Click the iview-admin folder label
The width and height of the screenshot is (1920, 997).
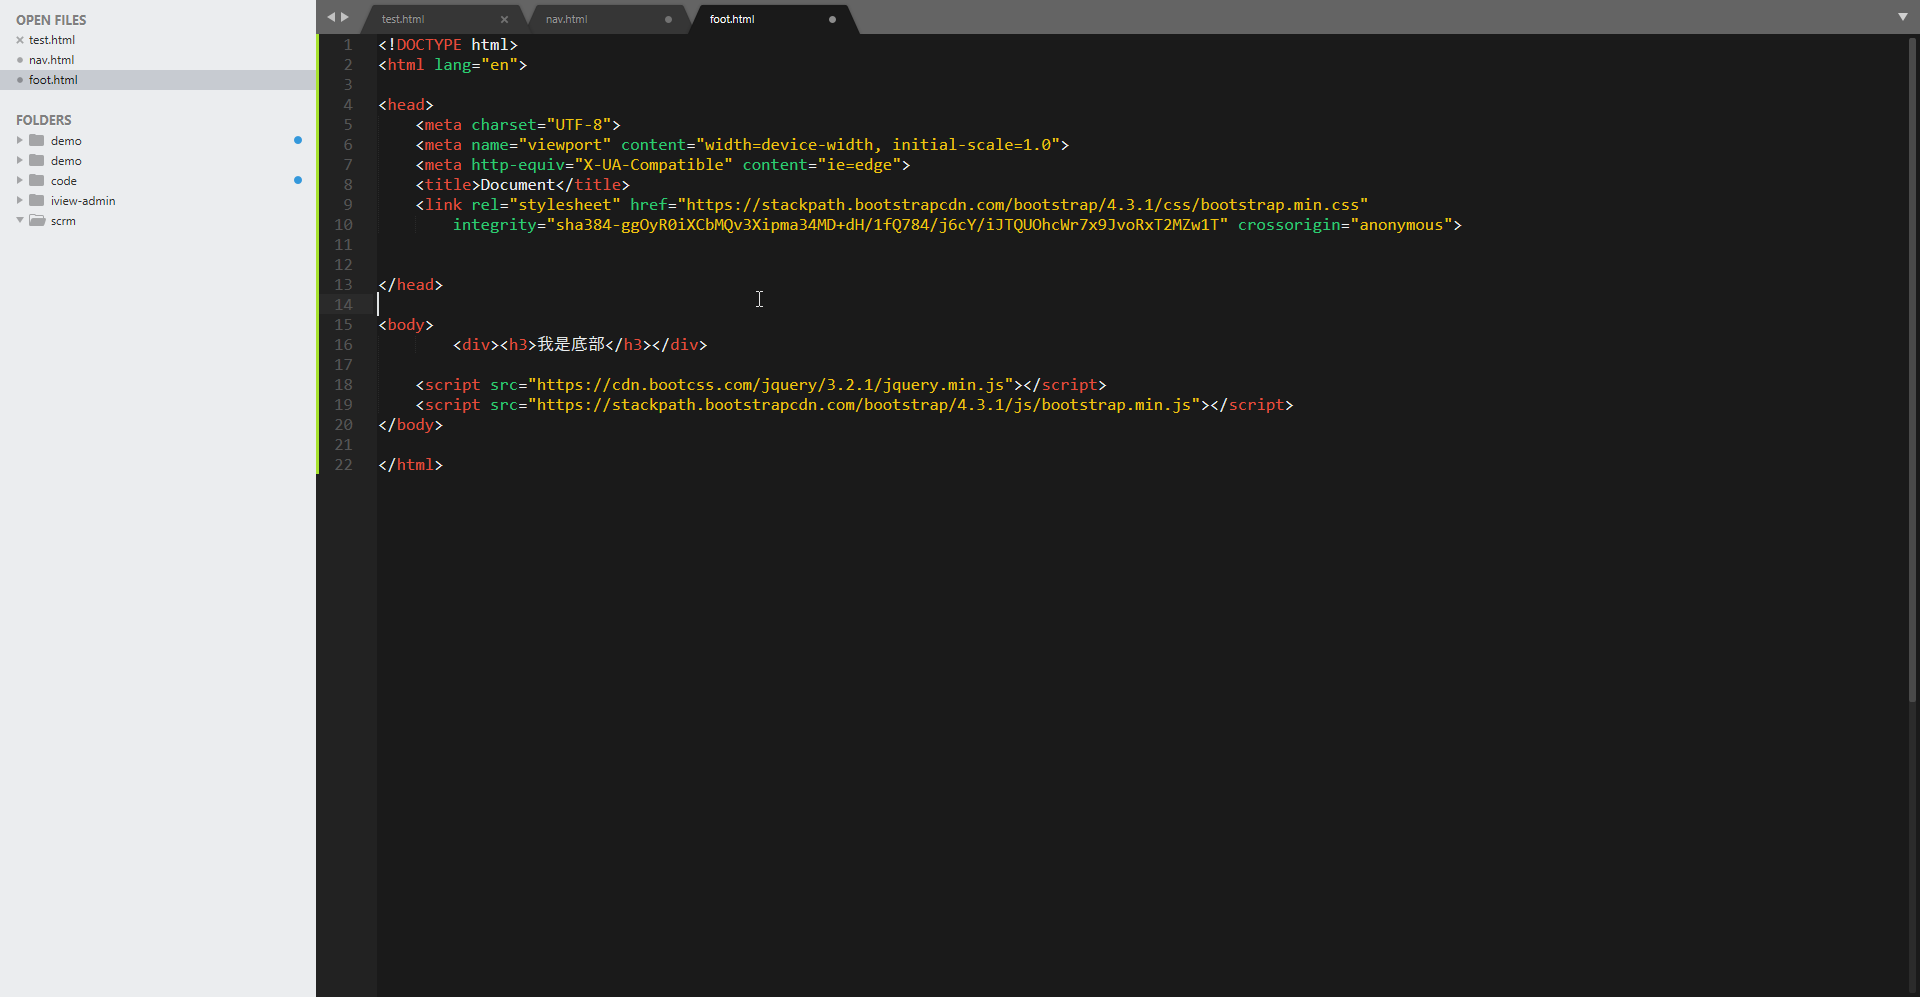(x=83, y=201)
